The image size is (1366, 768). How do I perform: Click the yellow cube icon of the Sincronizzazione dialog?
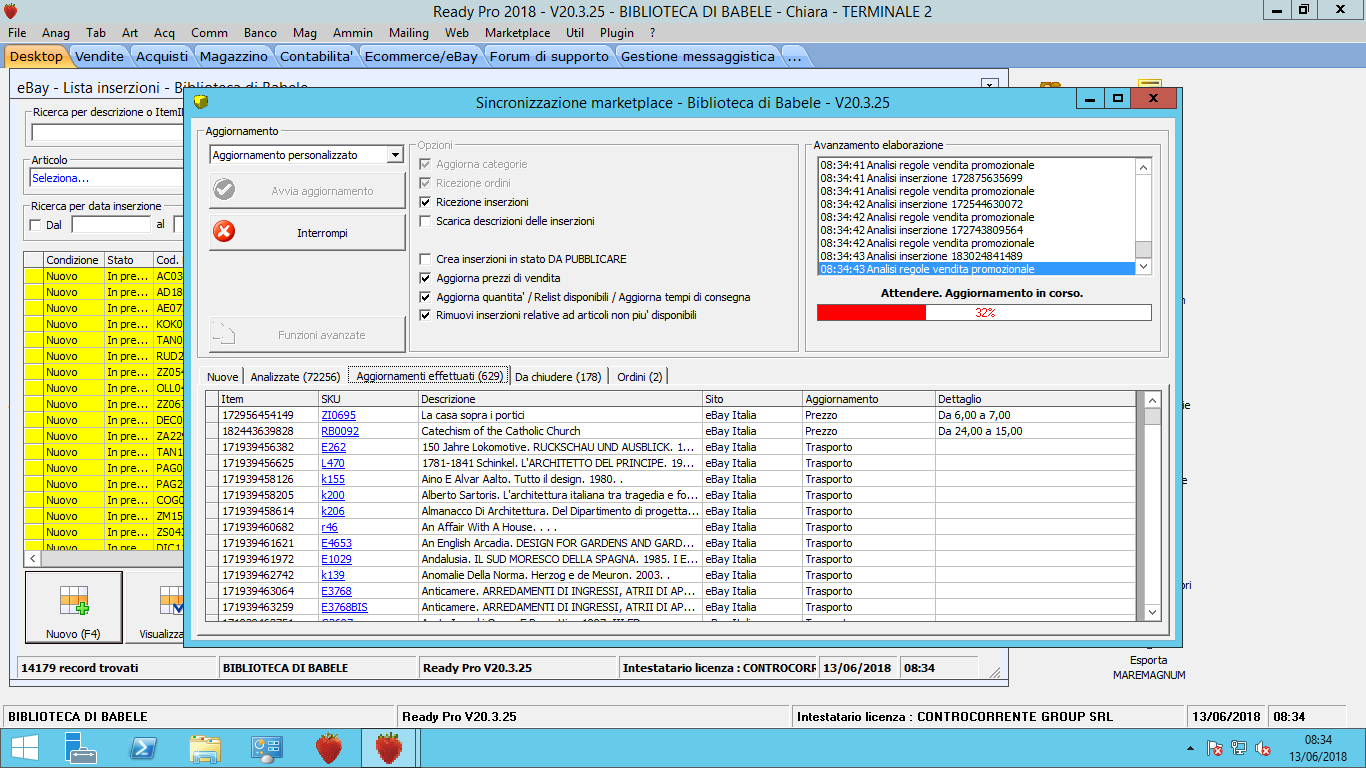(x=201, y=101)
